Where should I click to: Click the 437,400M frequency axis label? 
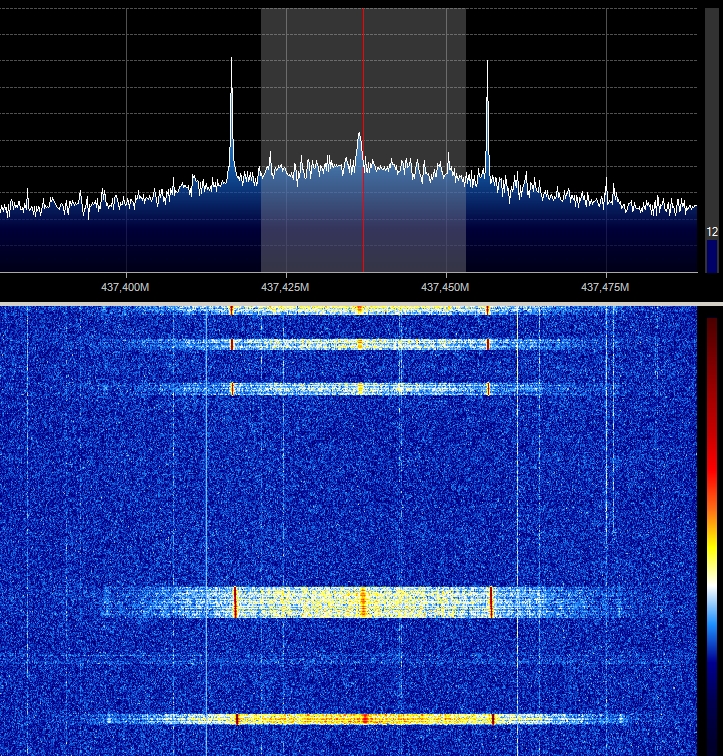[x=126, y=288]
